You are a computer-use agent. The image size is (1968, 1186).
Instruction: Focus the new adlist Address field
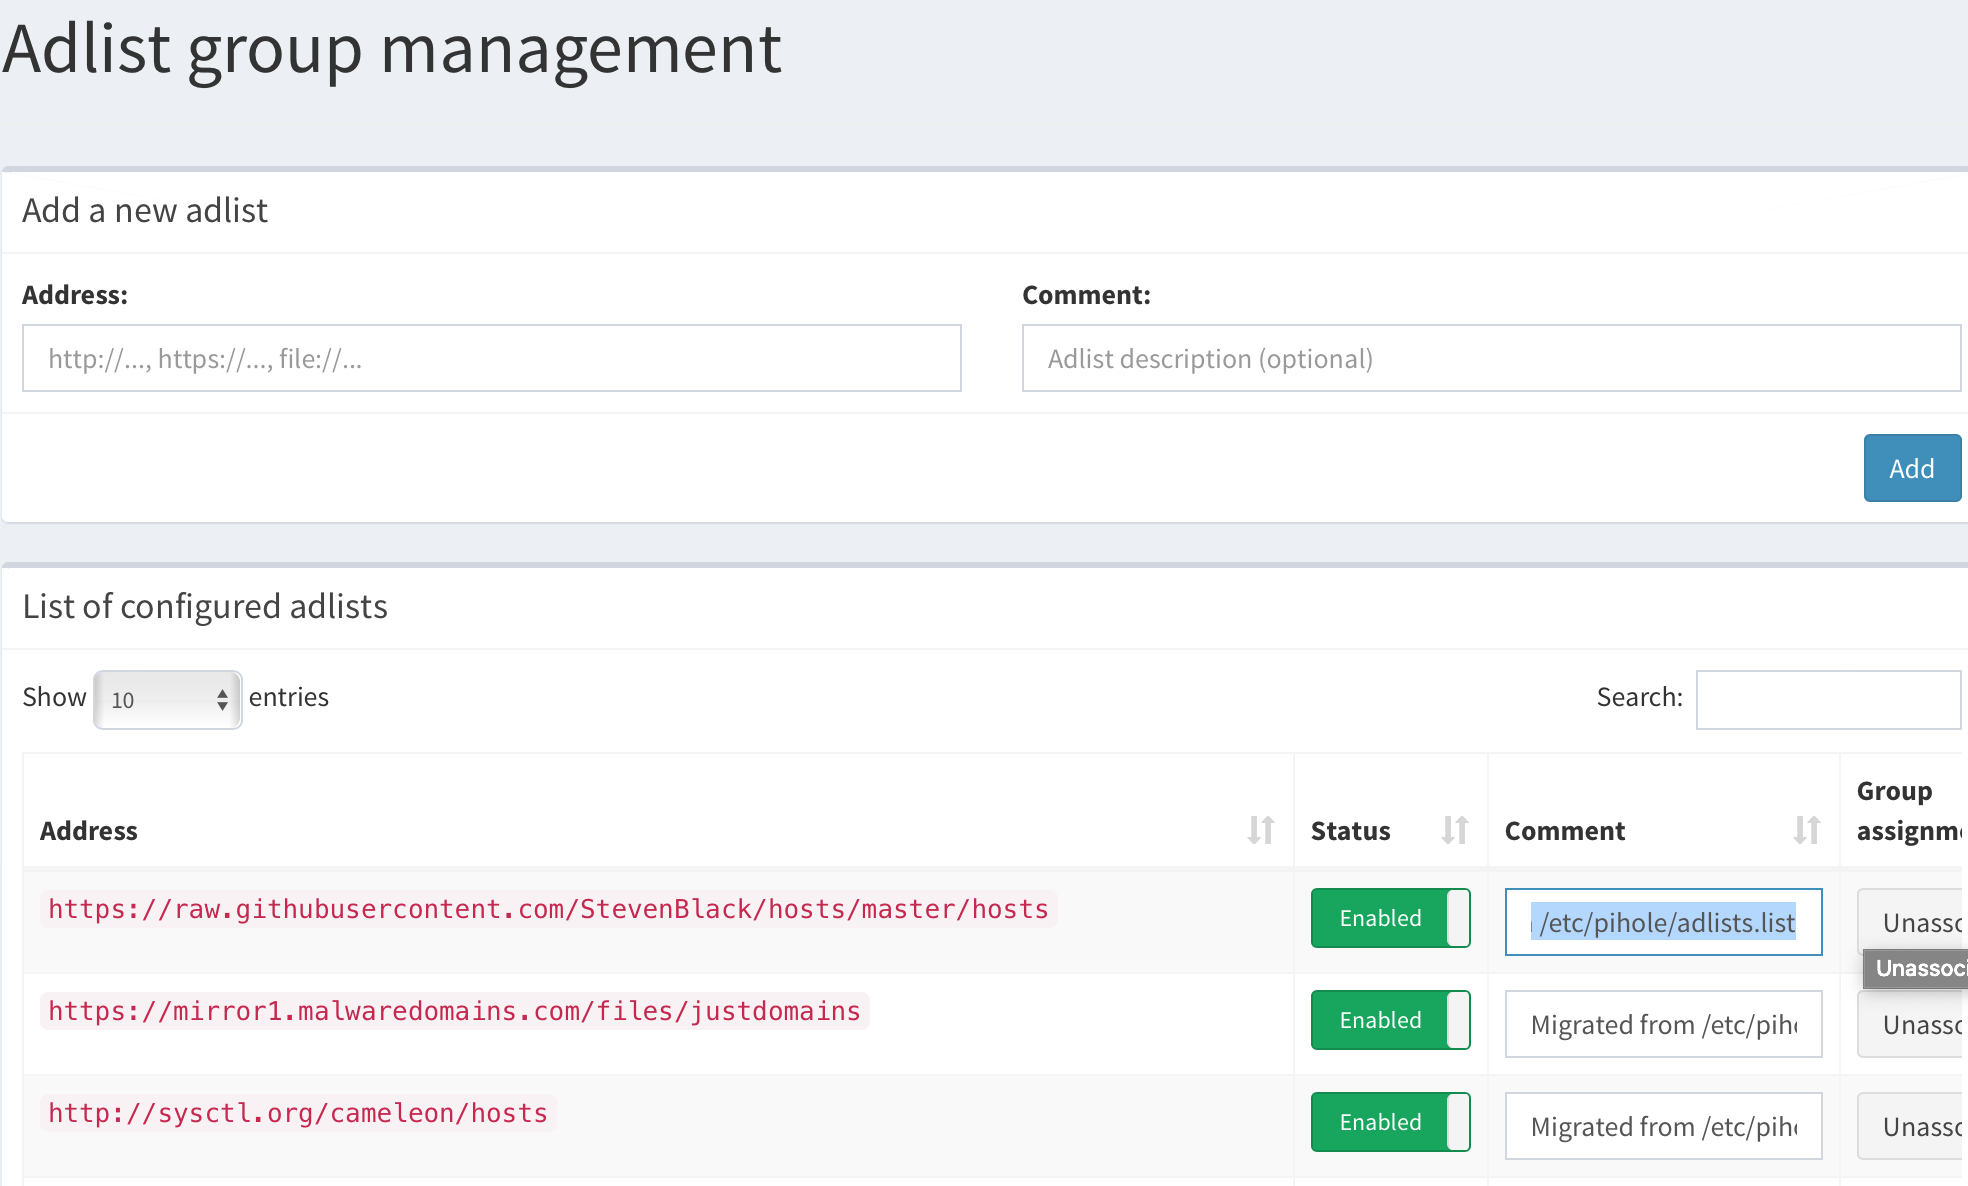491,358
